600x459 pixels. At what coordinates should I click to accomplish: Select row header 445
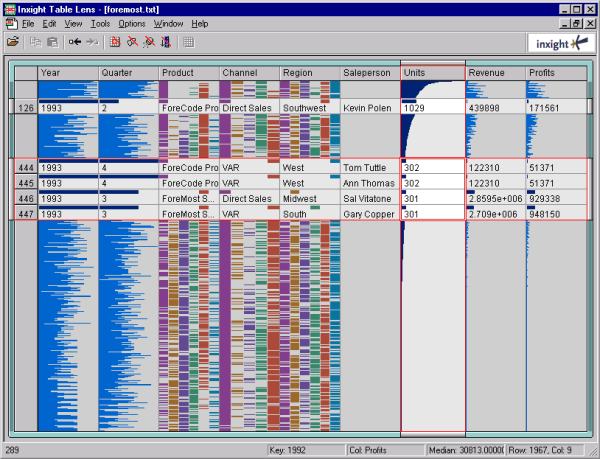coord(26,183)
